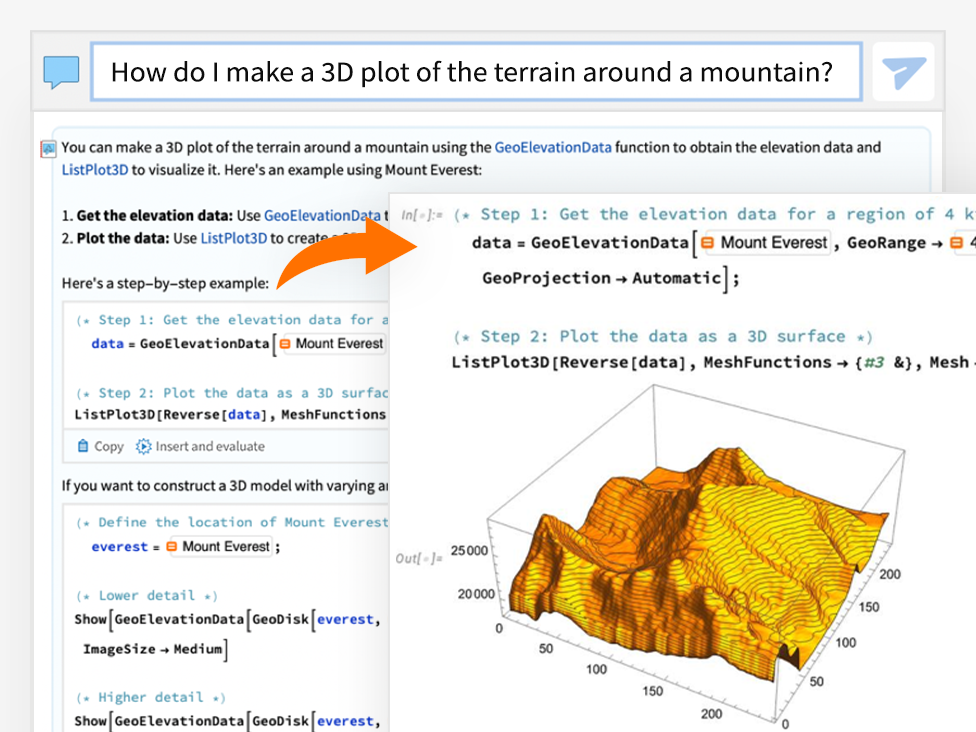Viewport: 976px width, 732px height.
Task: Open GeoElevationData link in intro paragraph
Action: point(552,147)
